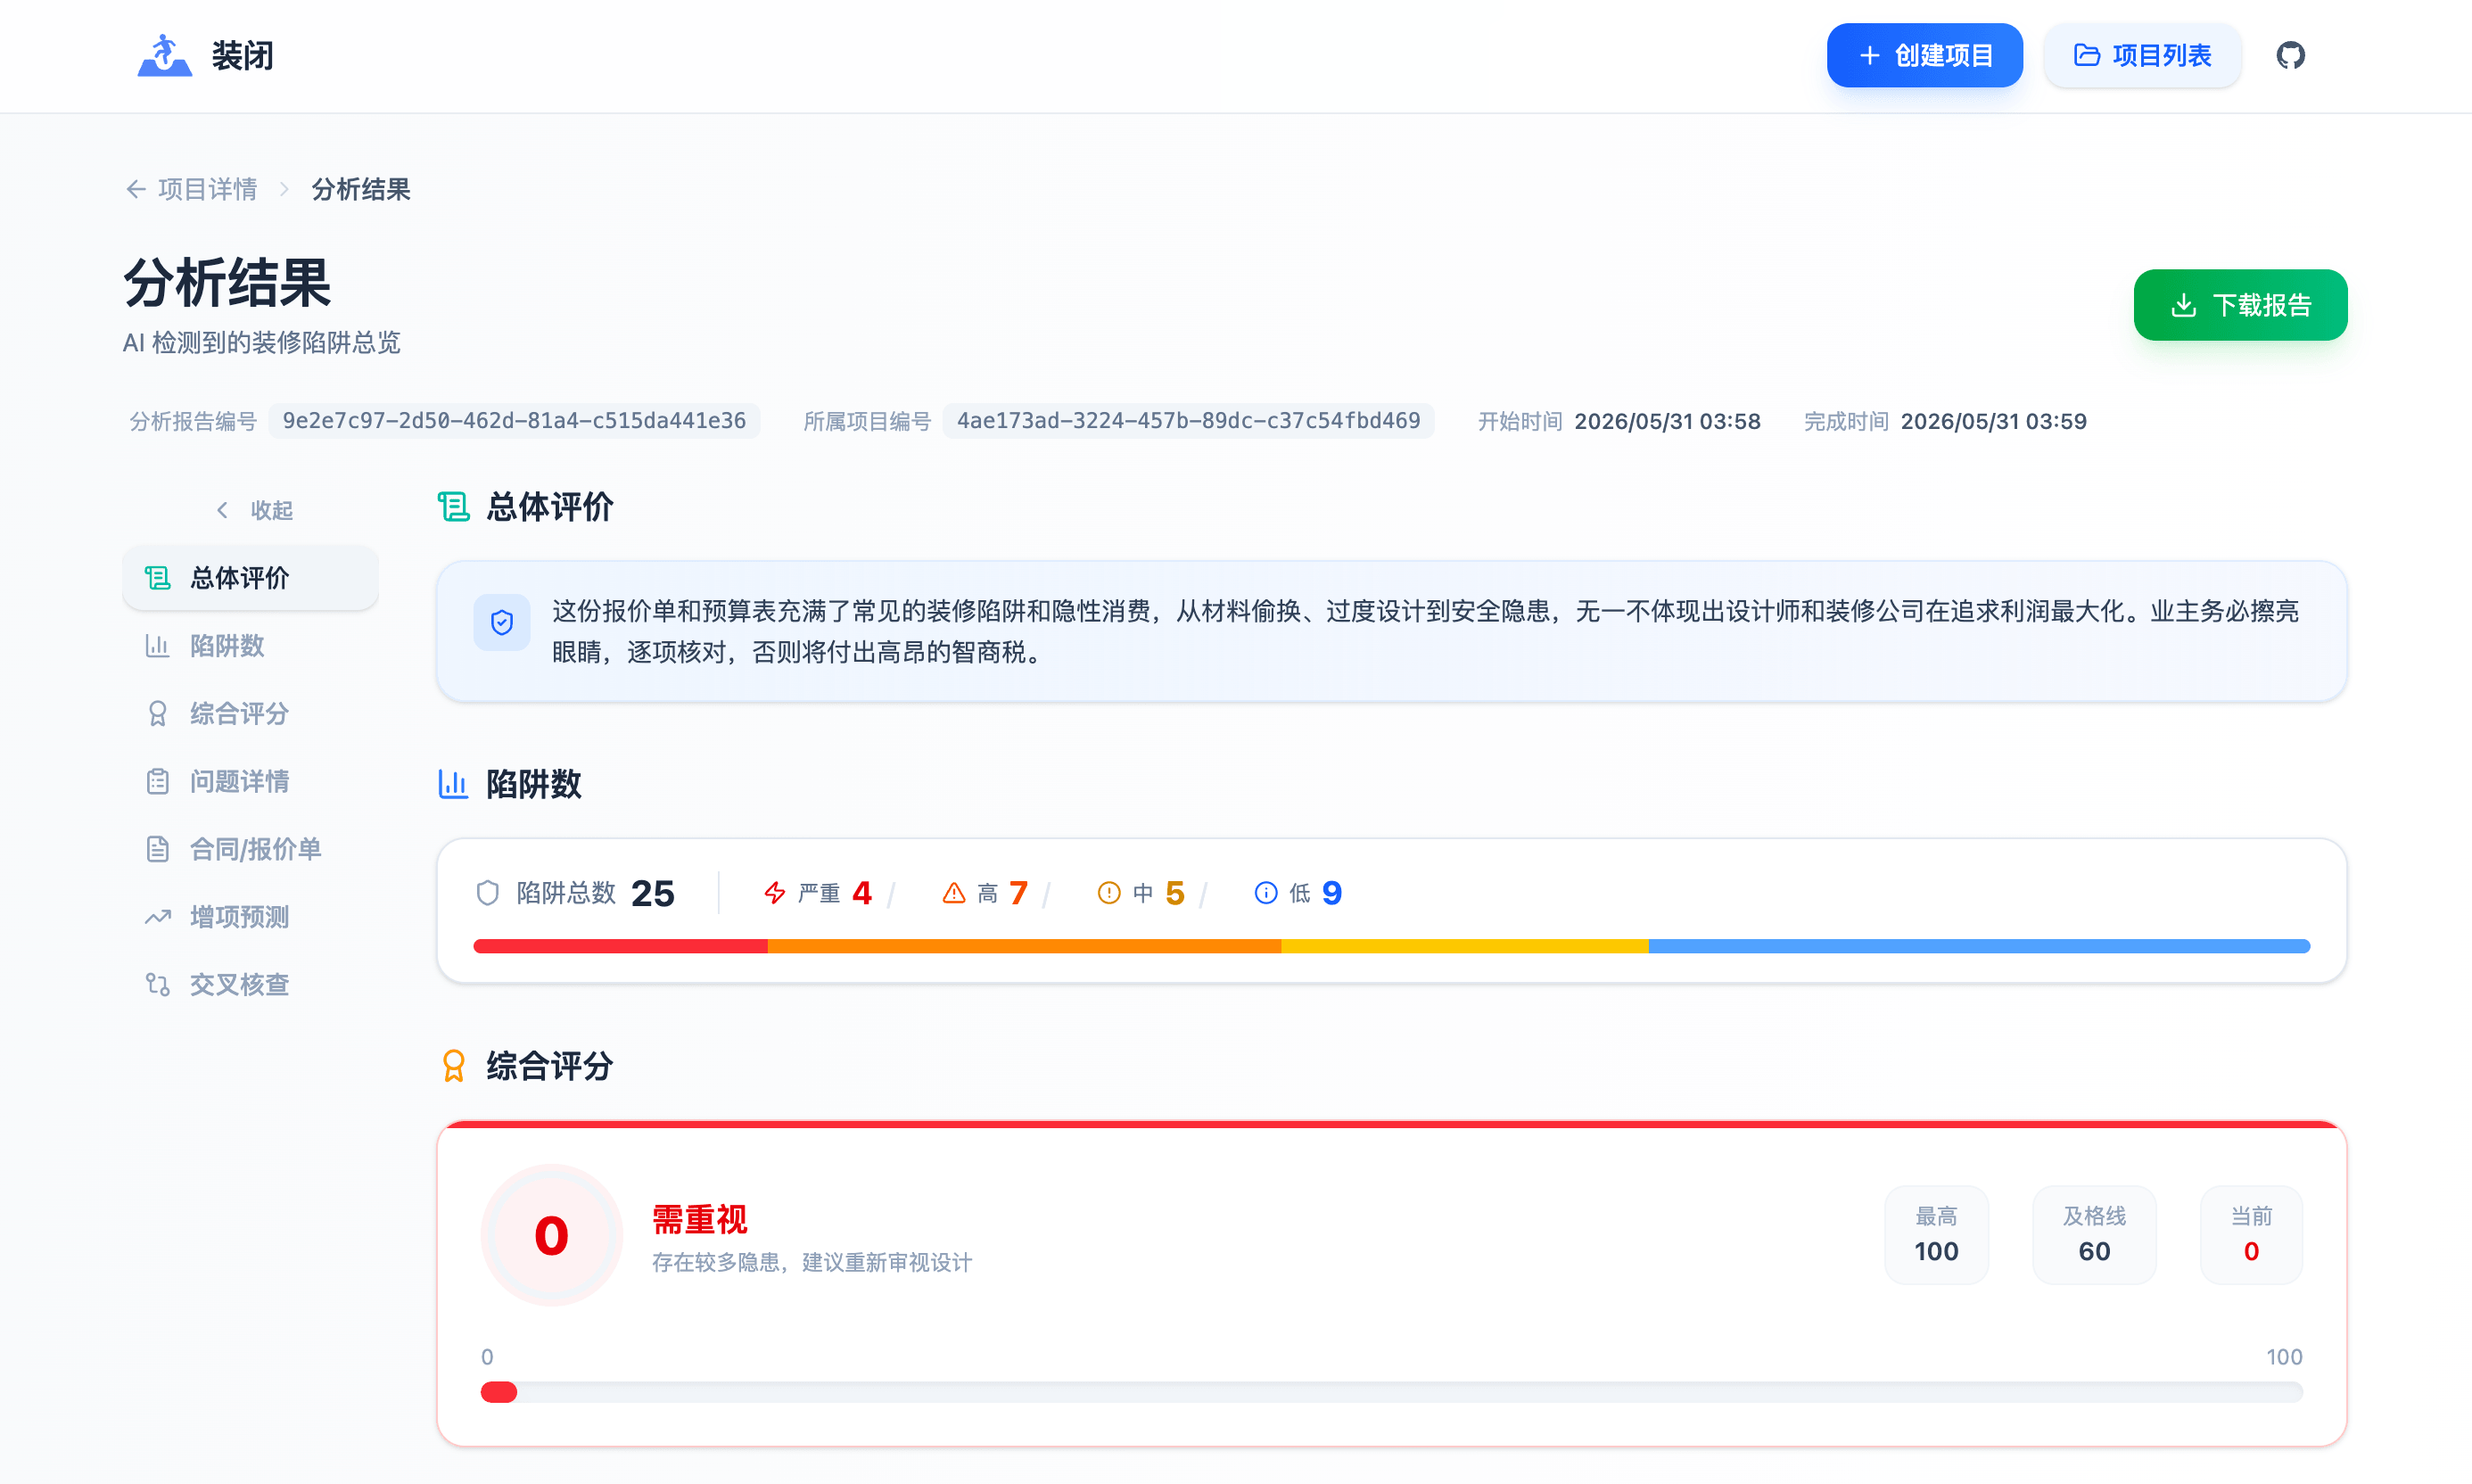Click the award icon beside 综合评分 heading
Viewport: 2472px width, 1484px height.
coord(454,1066)
